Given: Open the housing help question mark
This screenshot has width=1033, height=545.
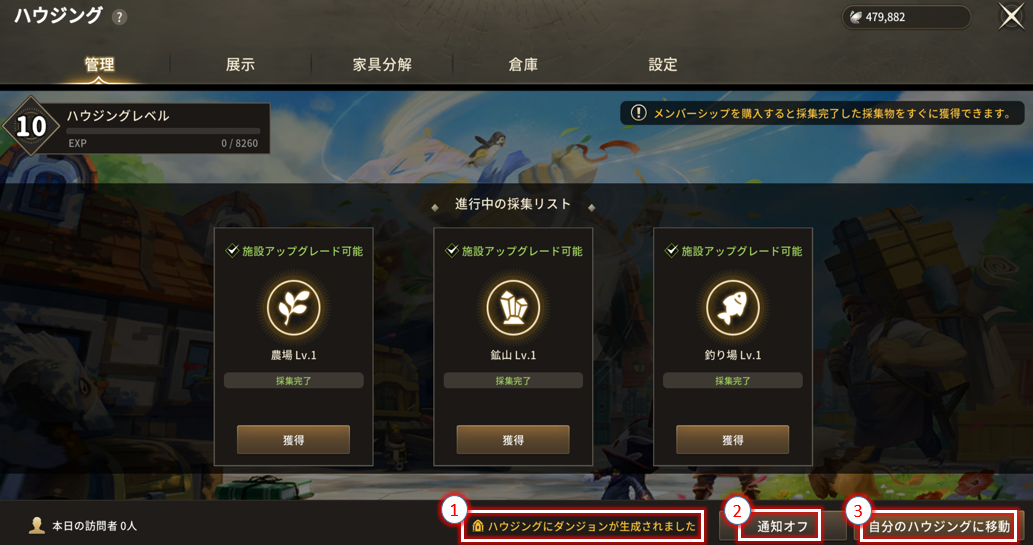Looking at the screenshot, I should click(119, 17).
